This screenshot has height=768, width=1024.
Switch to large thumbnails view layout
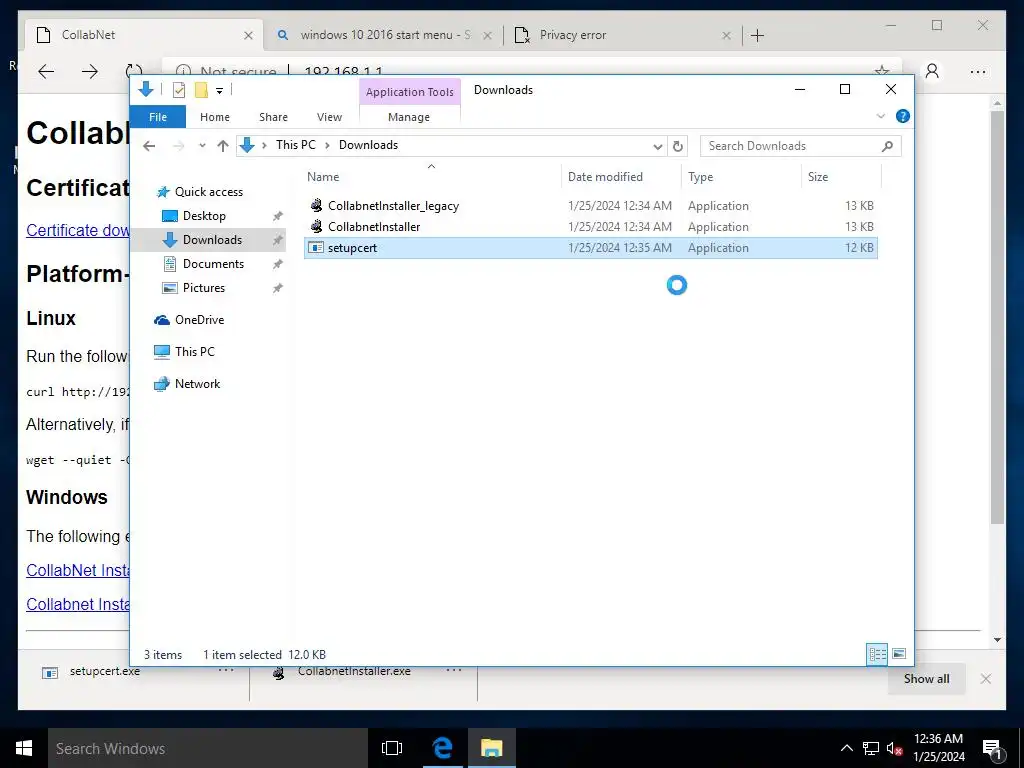click(x=899, y=654)
